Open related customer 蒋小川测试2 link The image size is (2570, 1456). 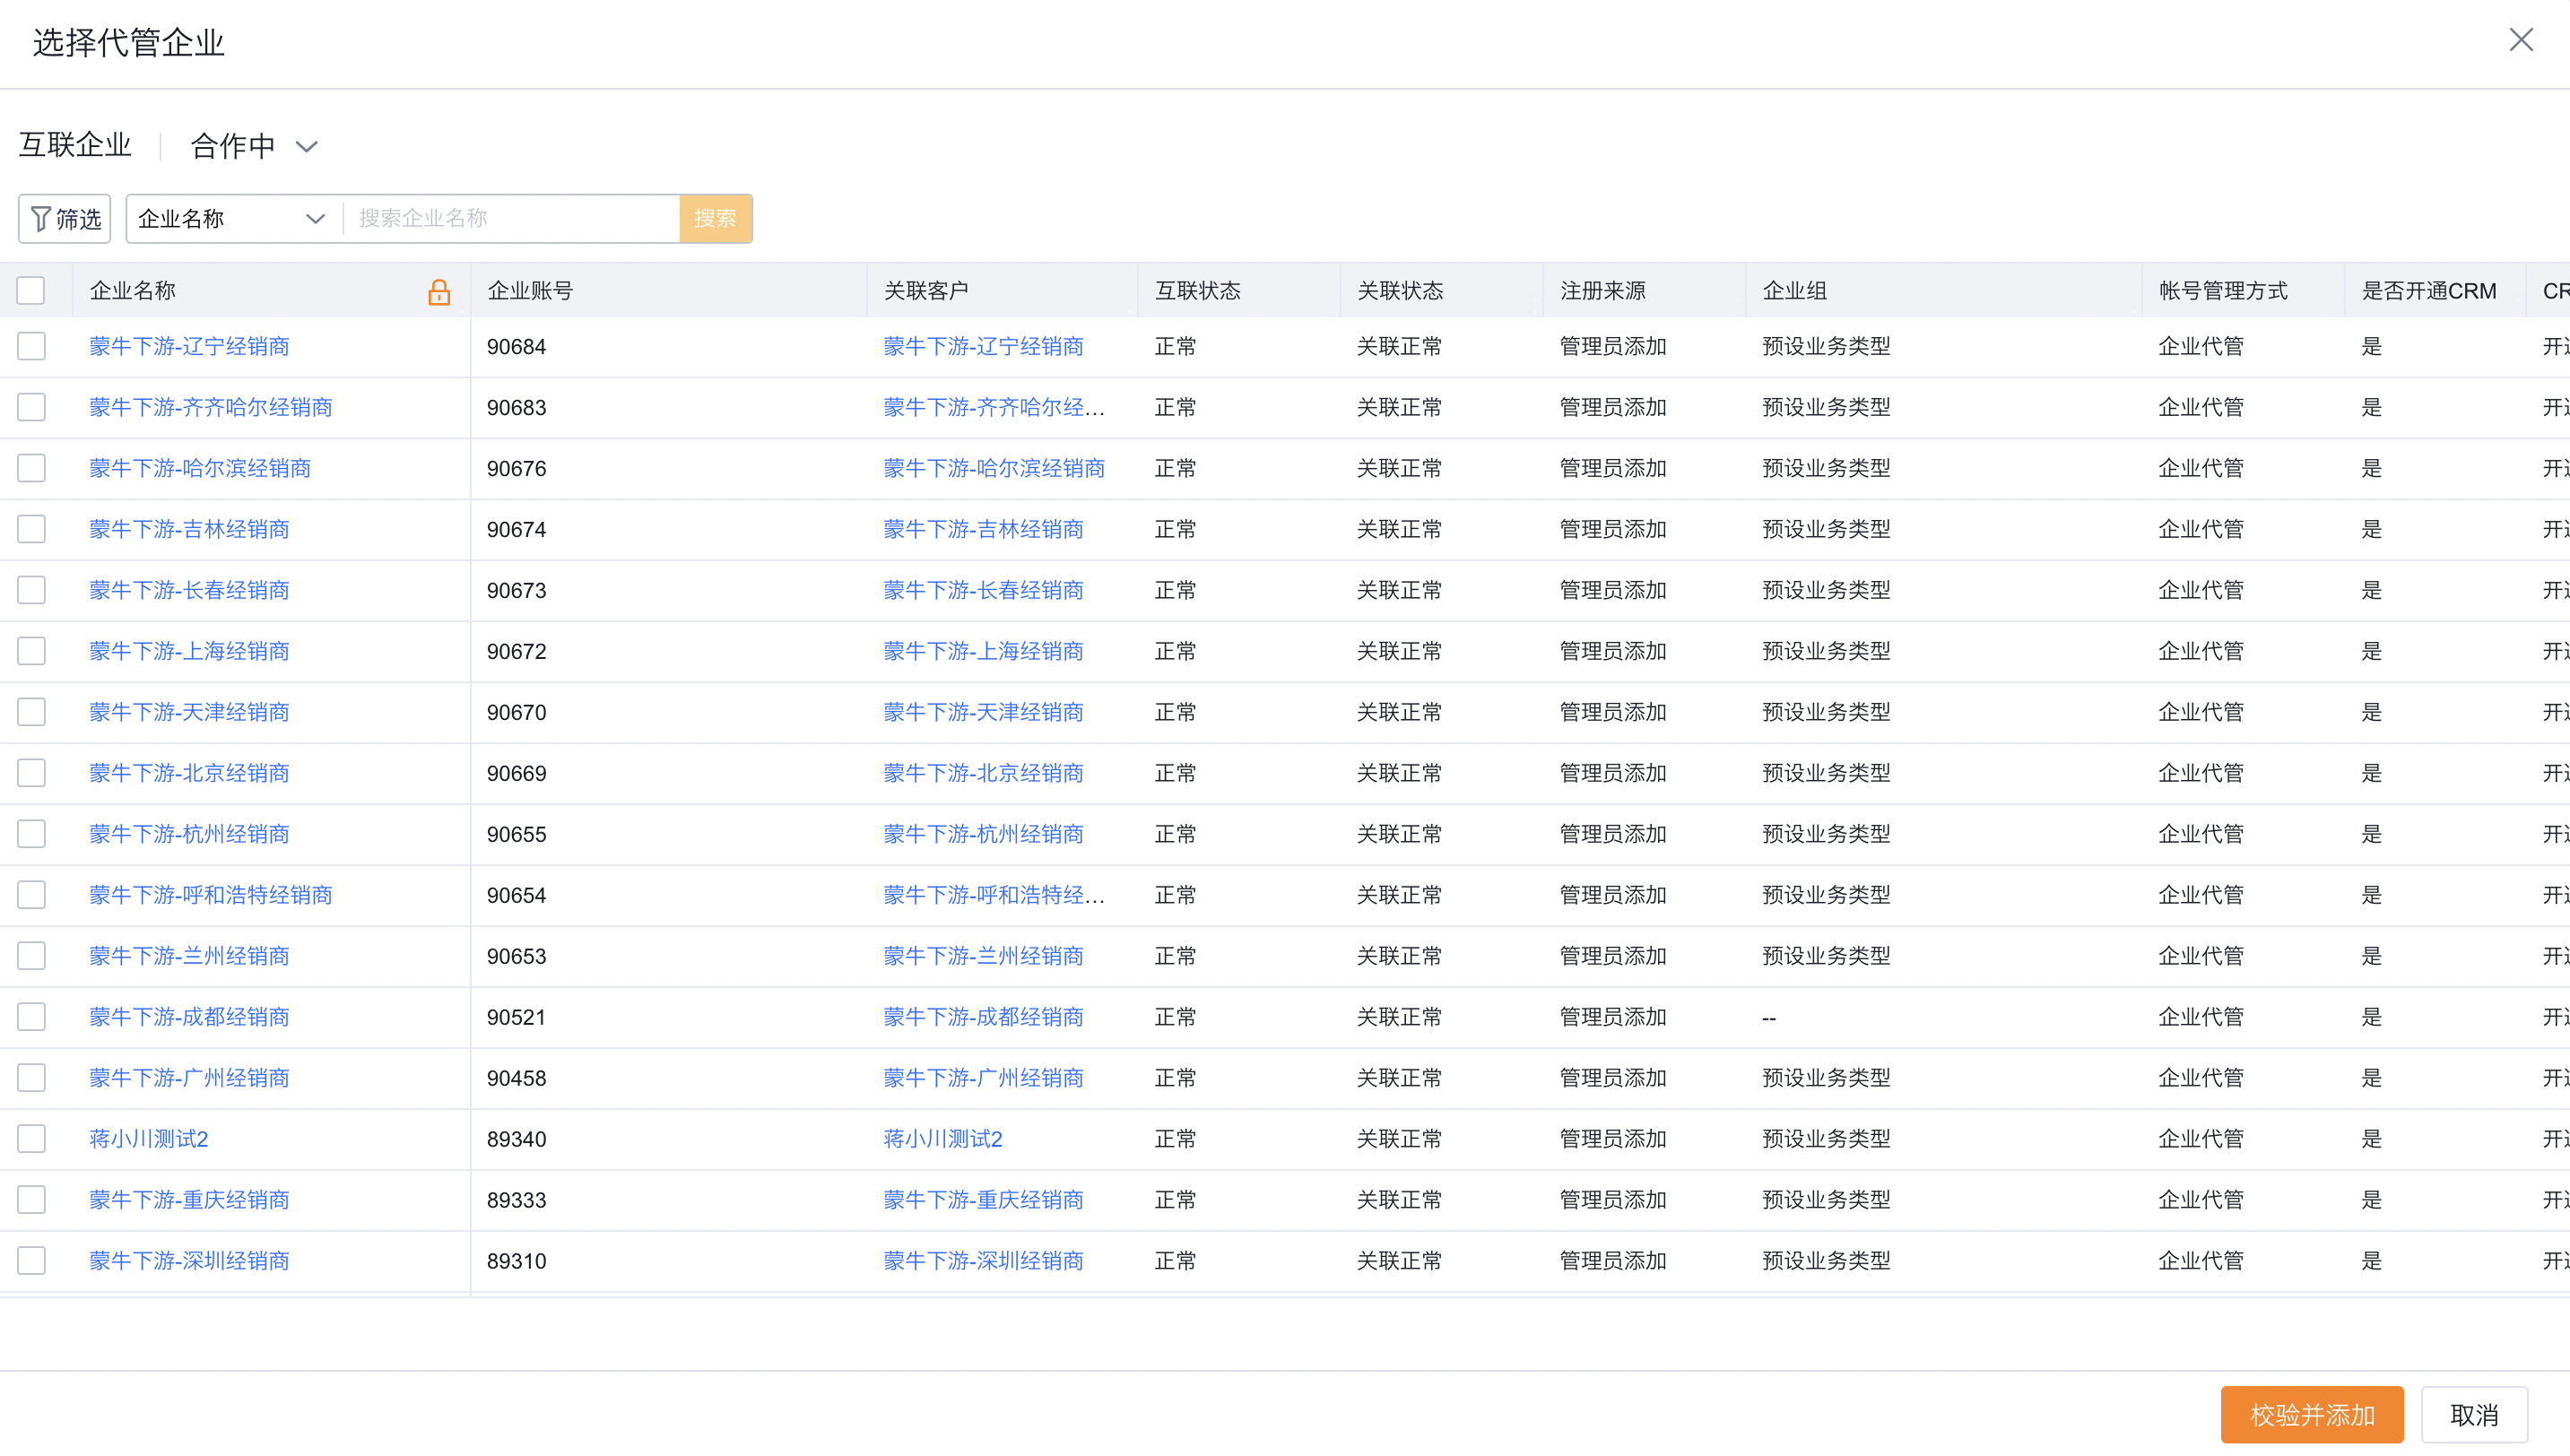pos(943,1139)
